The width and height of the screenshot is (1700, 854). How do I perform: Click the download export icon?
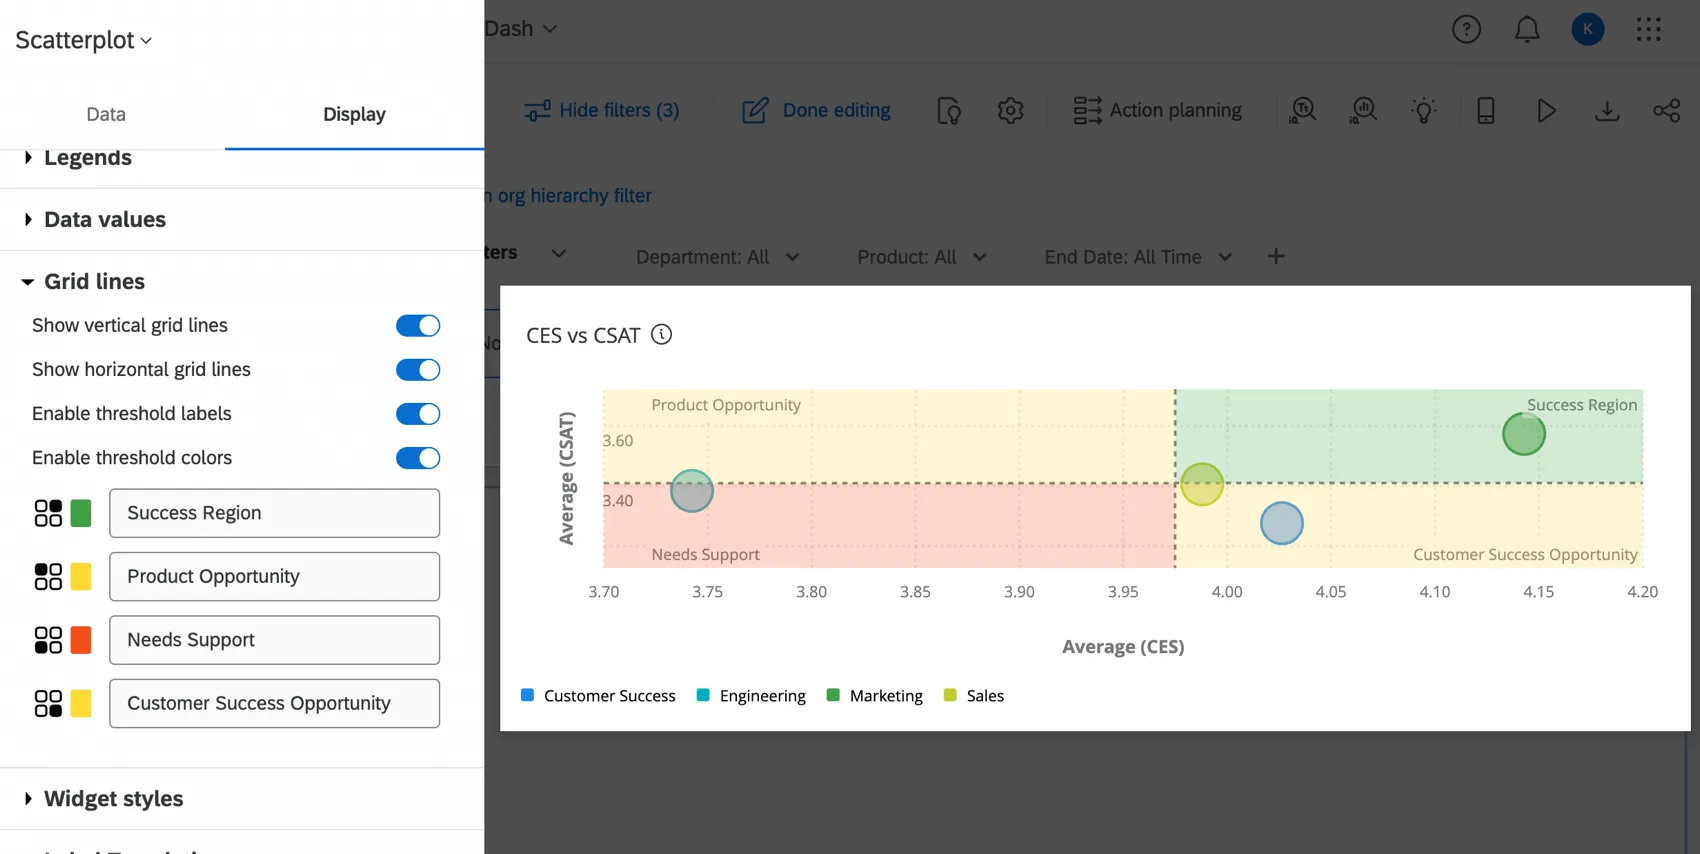(1606, 110)
